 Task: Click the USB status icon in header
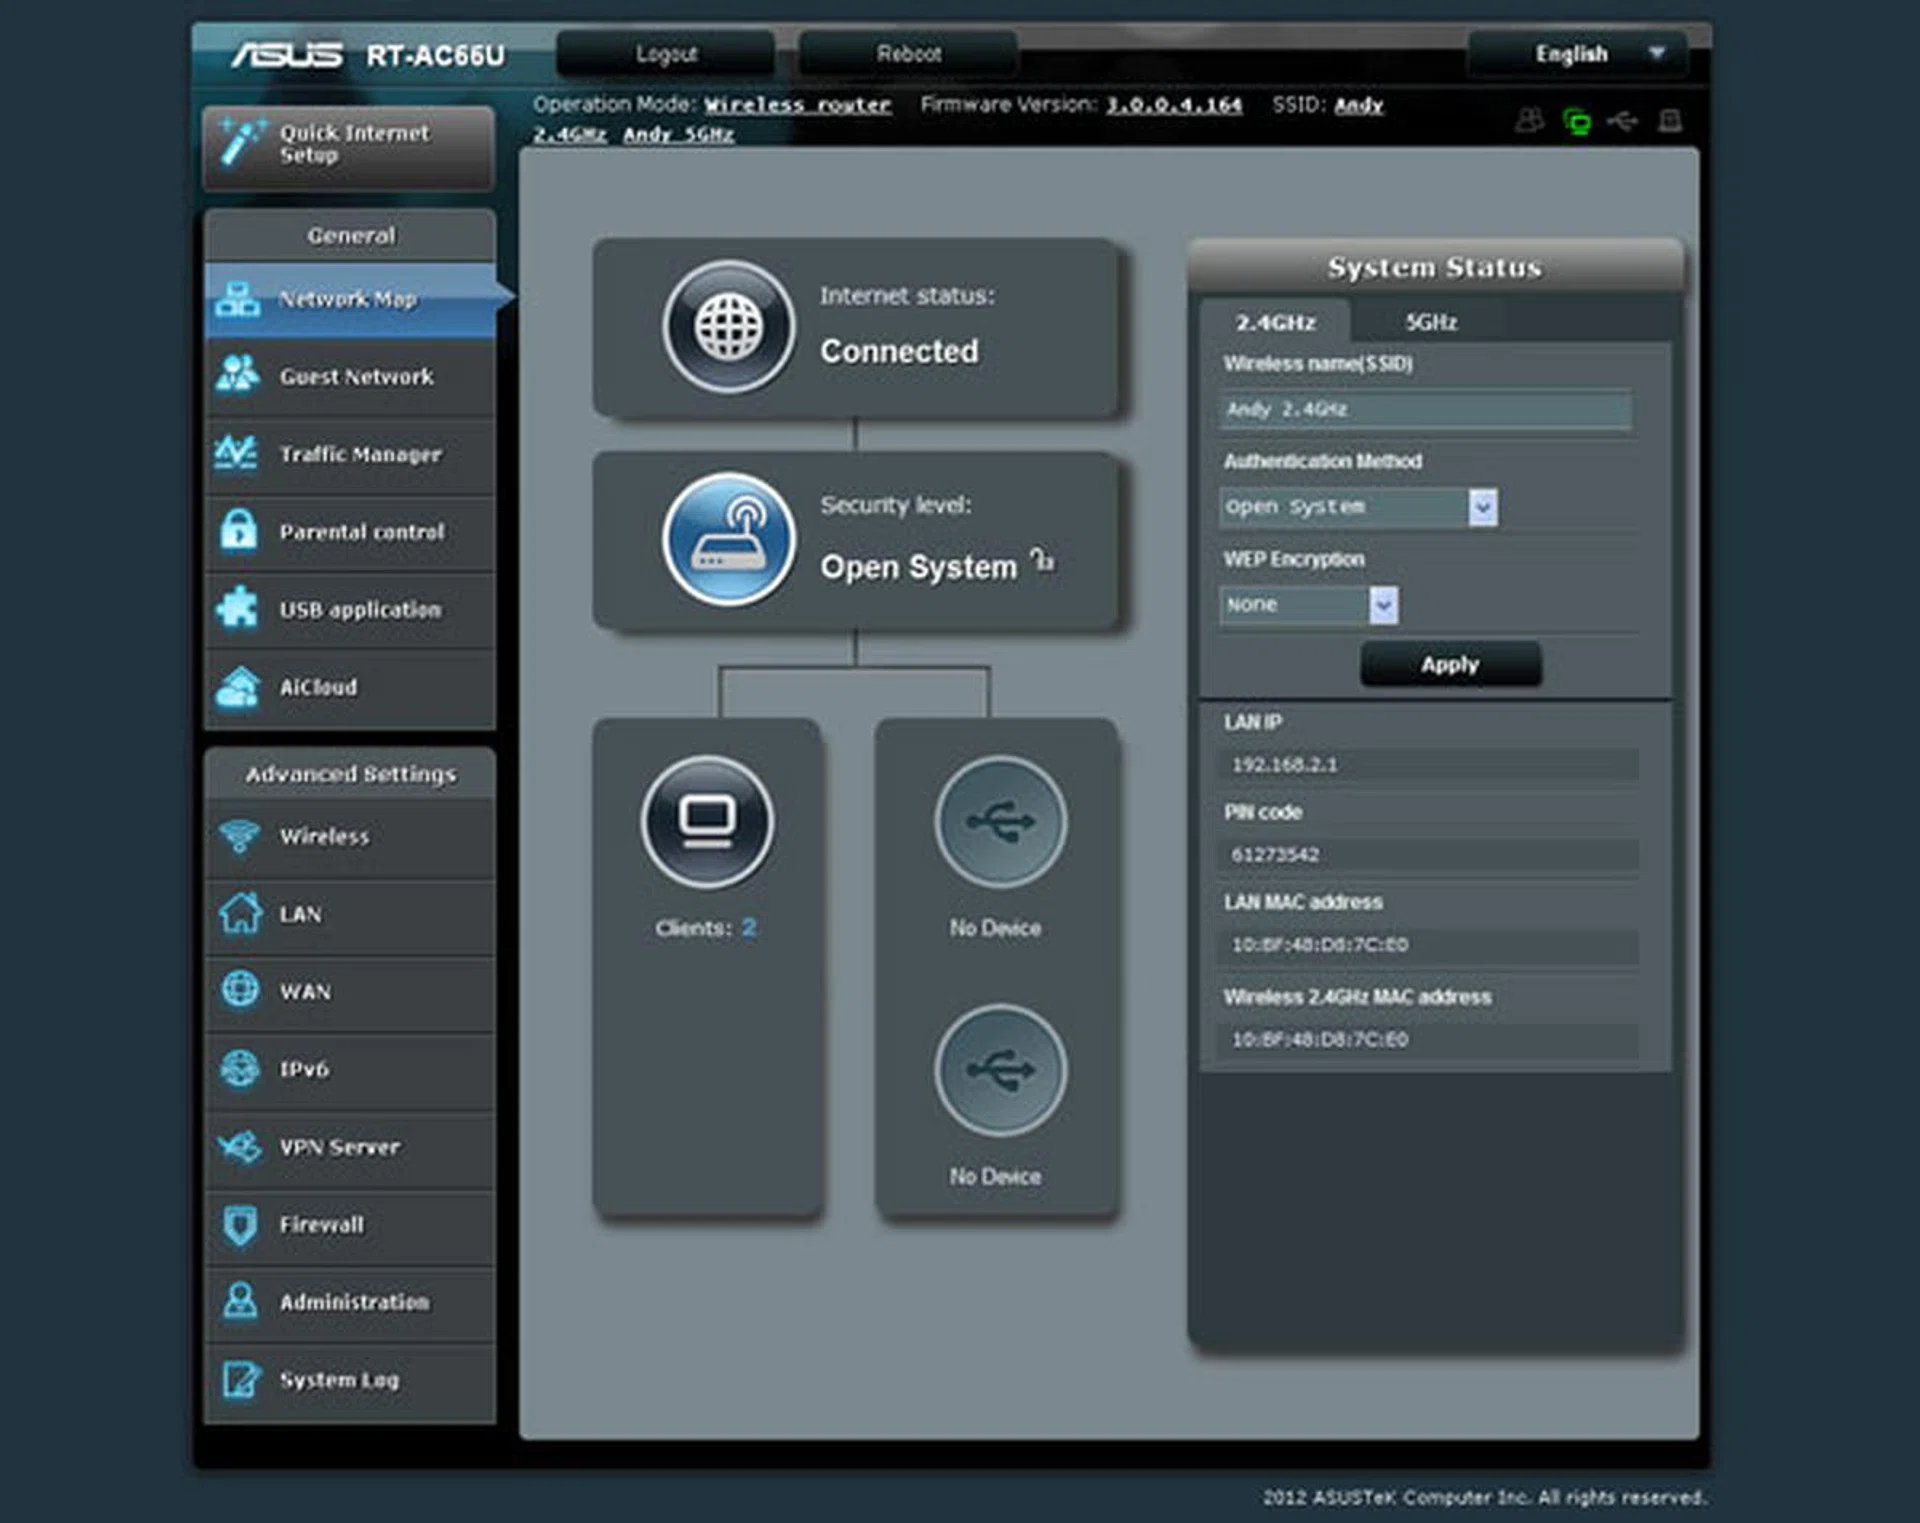click(x=1622, y=121)
